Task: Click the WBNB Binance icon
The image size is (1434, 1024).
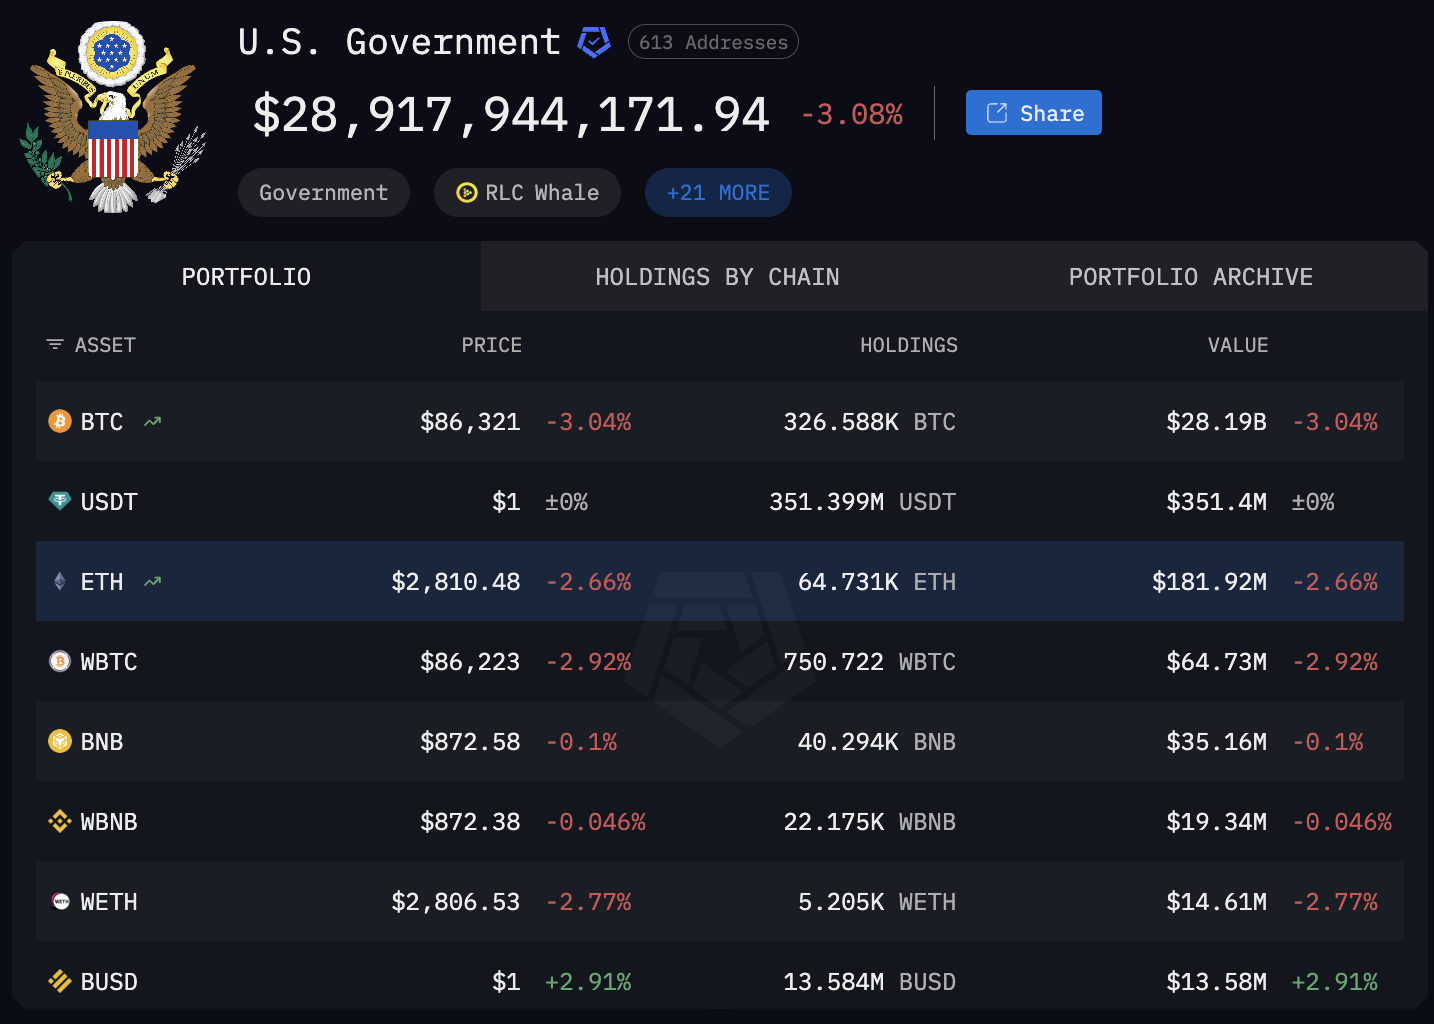Action: coord(59,821)
